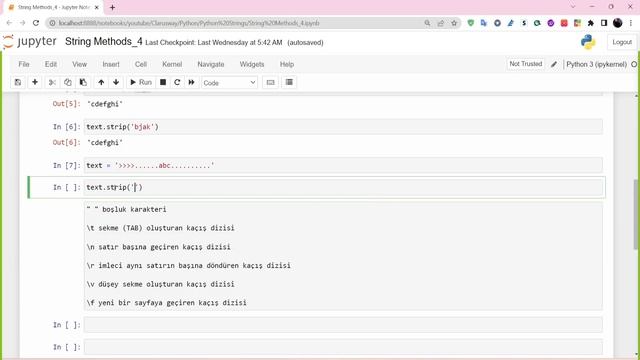The width and height of the screenshot is (640, 360).
Task: Move selected cell down arrow
Action: tap(116, 82)
